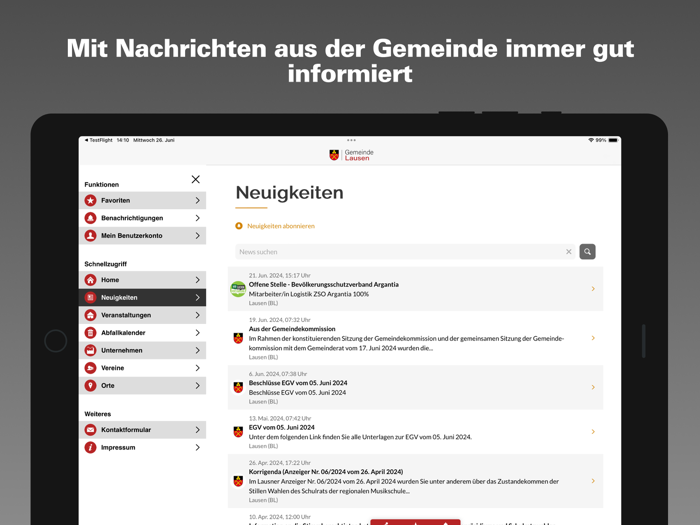Tap the three dots at top center
Image resolution: width=700 pixels, height=525 pixels.
pyautogui.click(x=351, y=140)
